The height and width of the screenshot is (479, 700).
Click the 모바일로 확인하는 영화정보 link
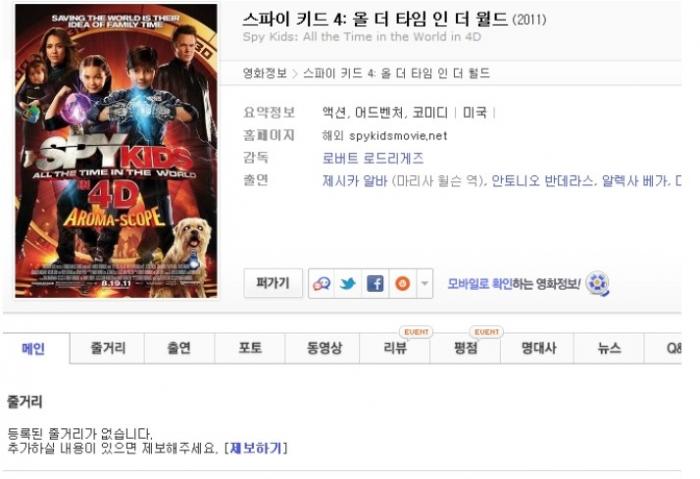513,283
